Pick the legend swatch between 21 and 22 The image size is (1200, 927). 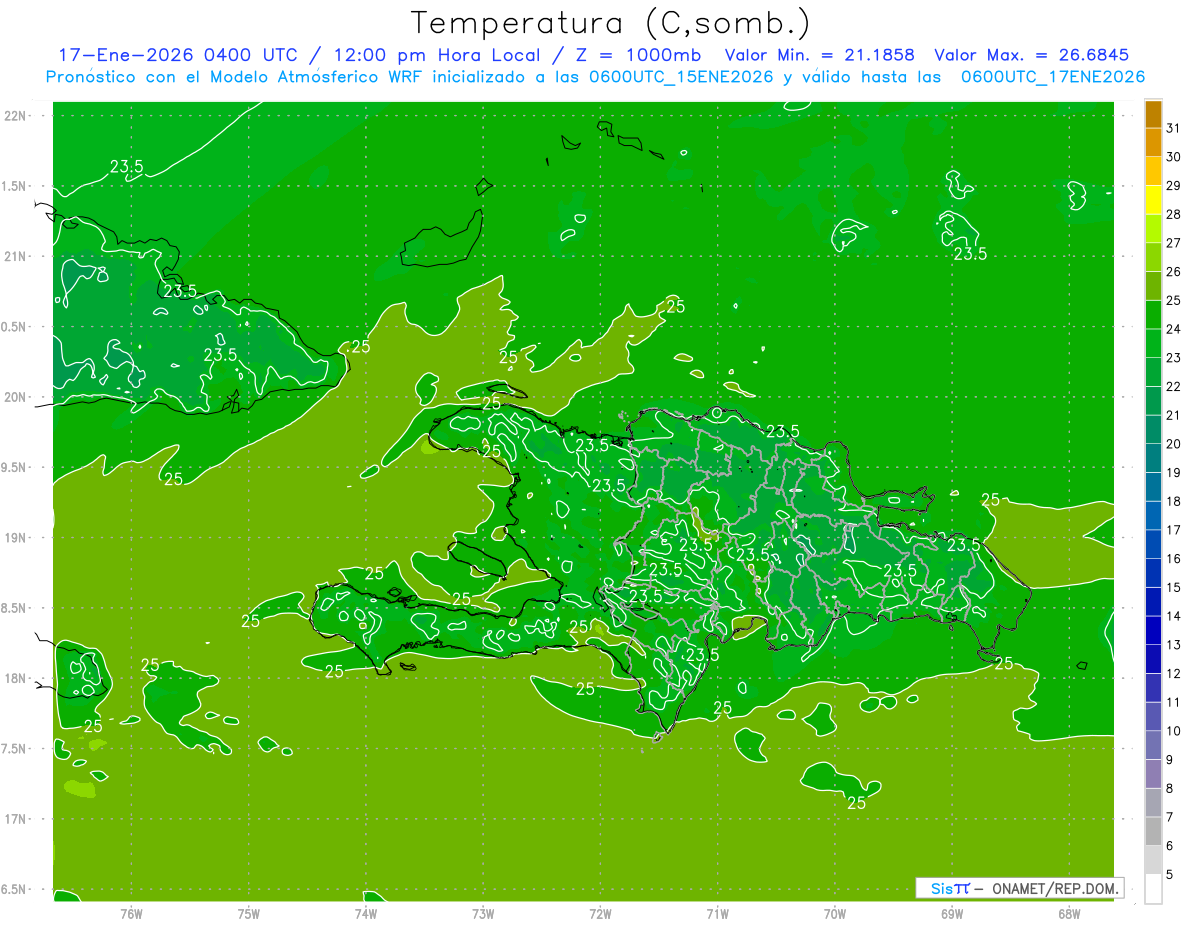click(x=1153, y=401)
